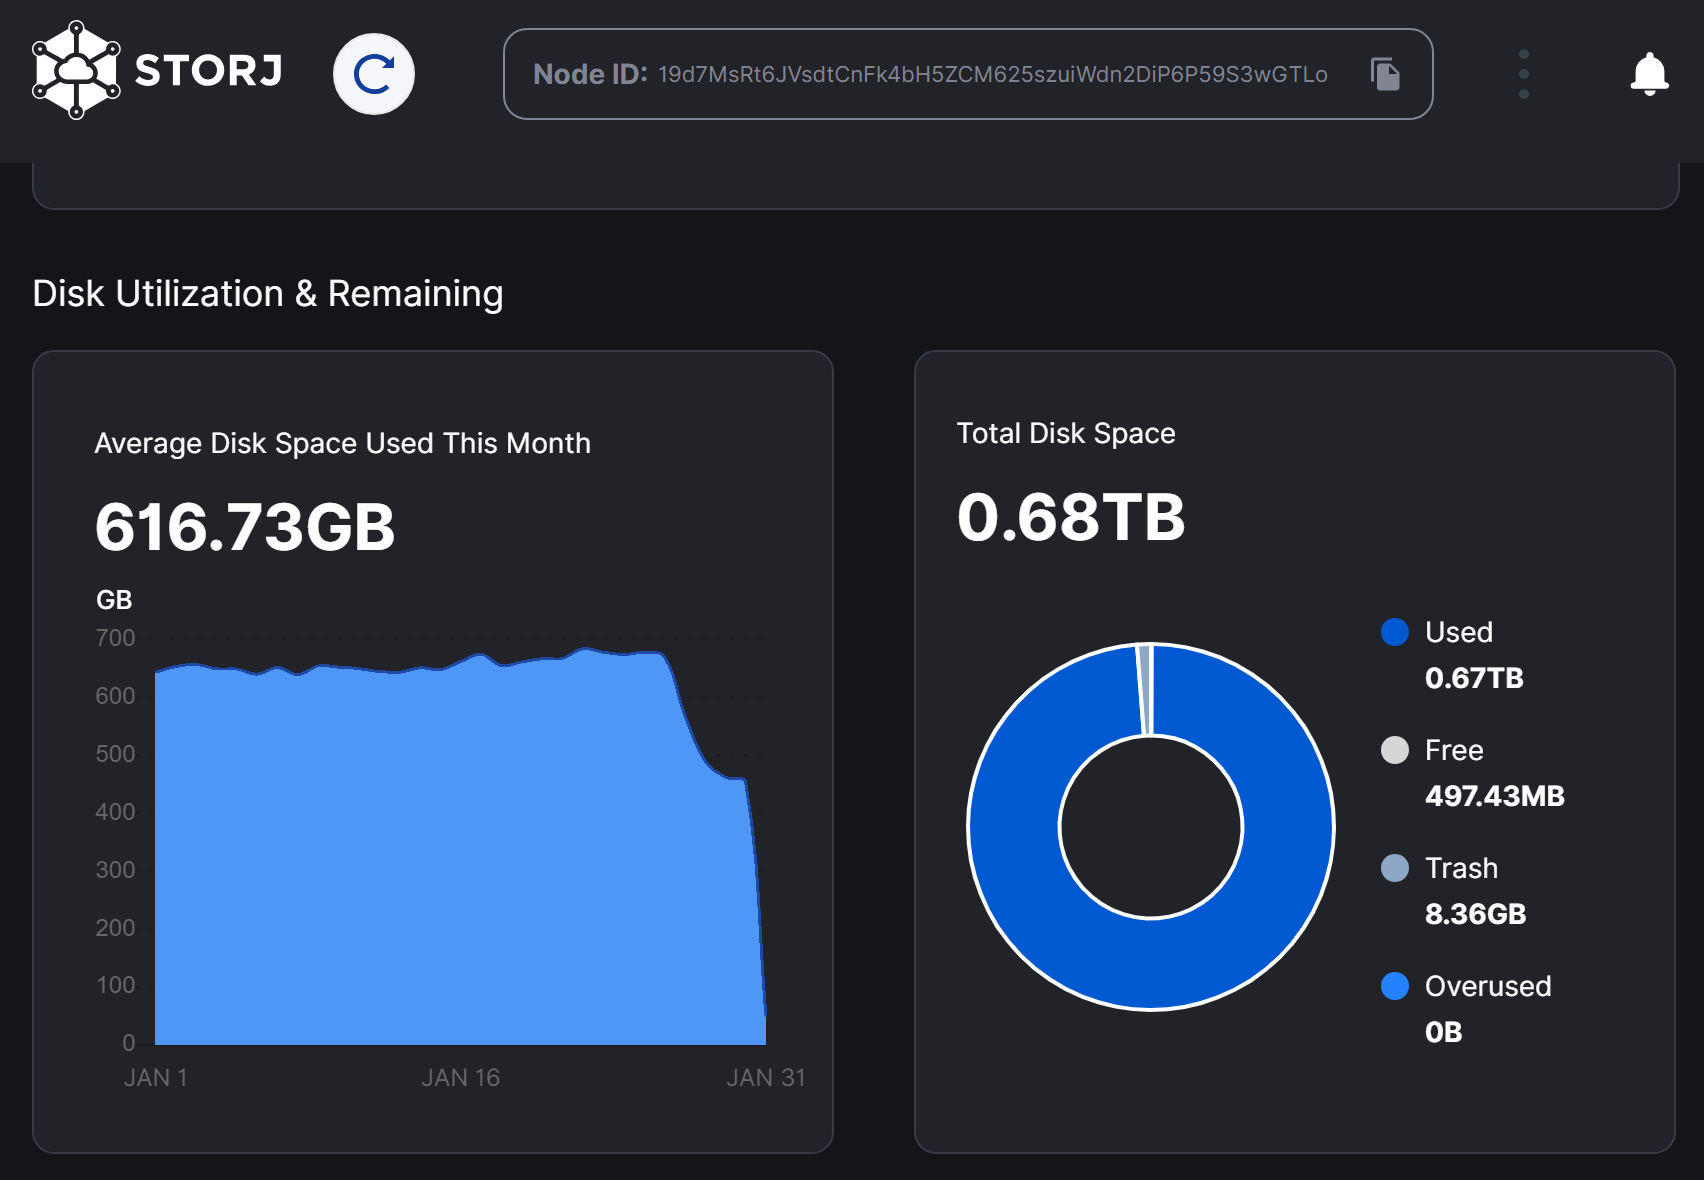Click the Overused legend dot
Viewport: 1704px width, 1180px height.
pyautogui.click(x=1394, y=986)
